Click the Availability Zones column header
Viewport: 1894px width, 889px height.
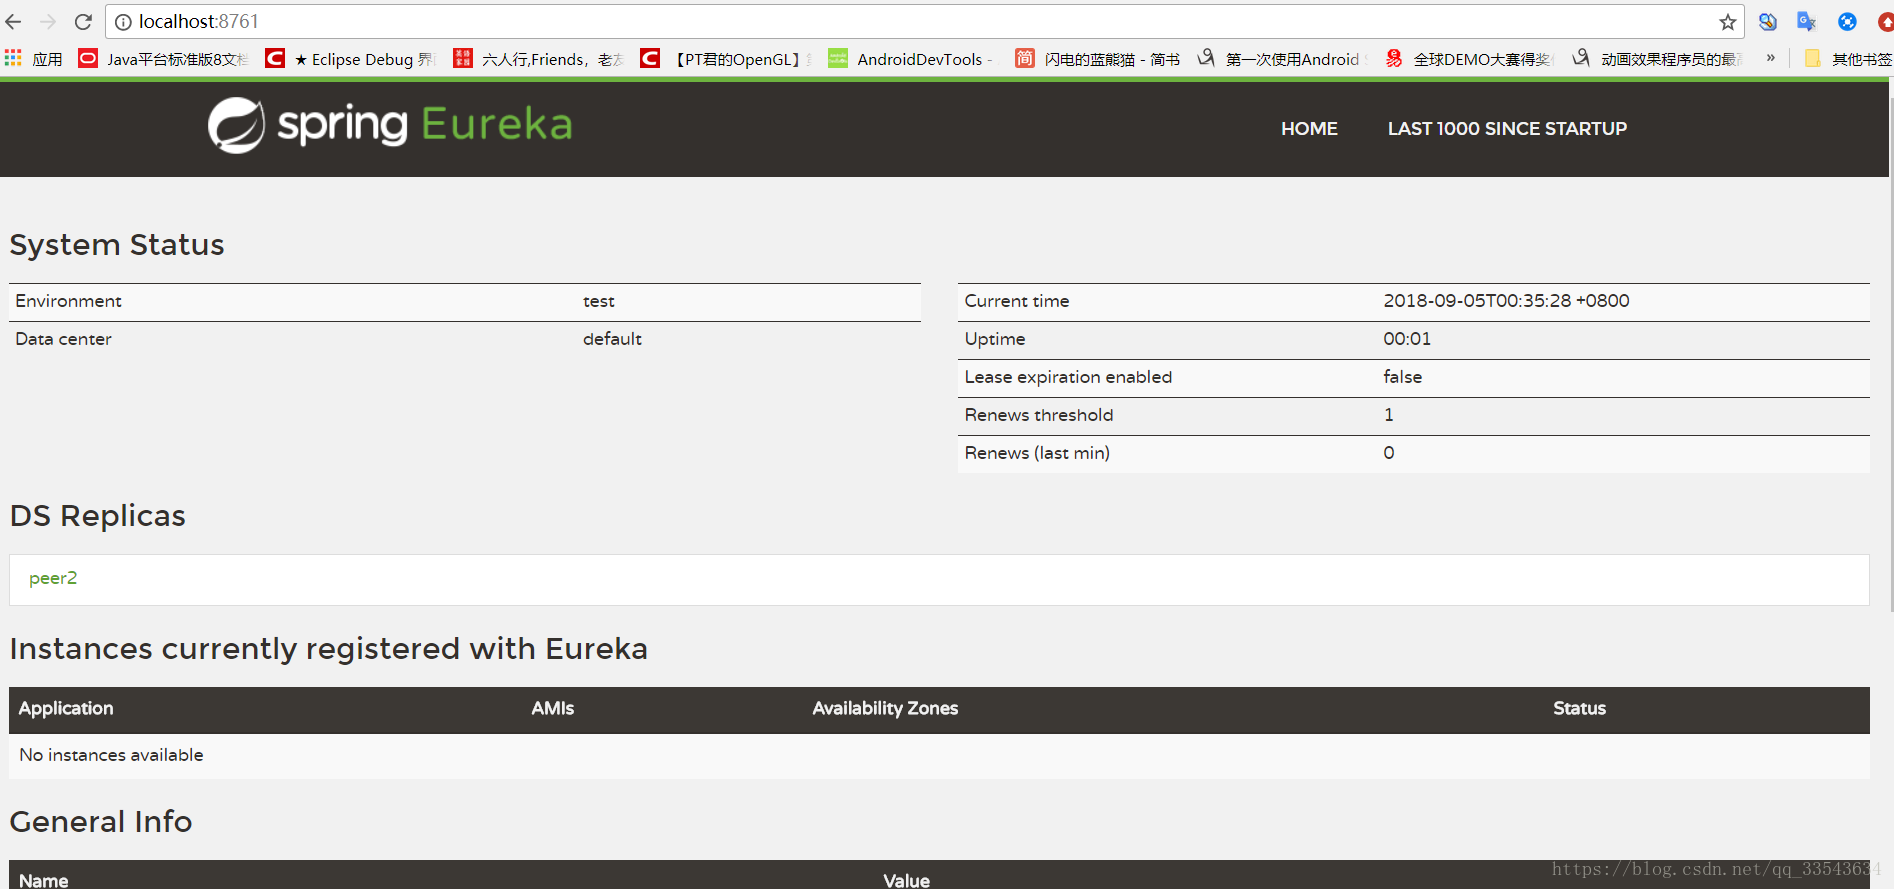tap(885, 708)
